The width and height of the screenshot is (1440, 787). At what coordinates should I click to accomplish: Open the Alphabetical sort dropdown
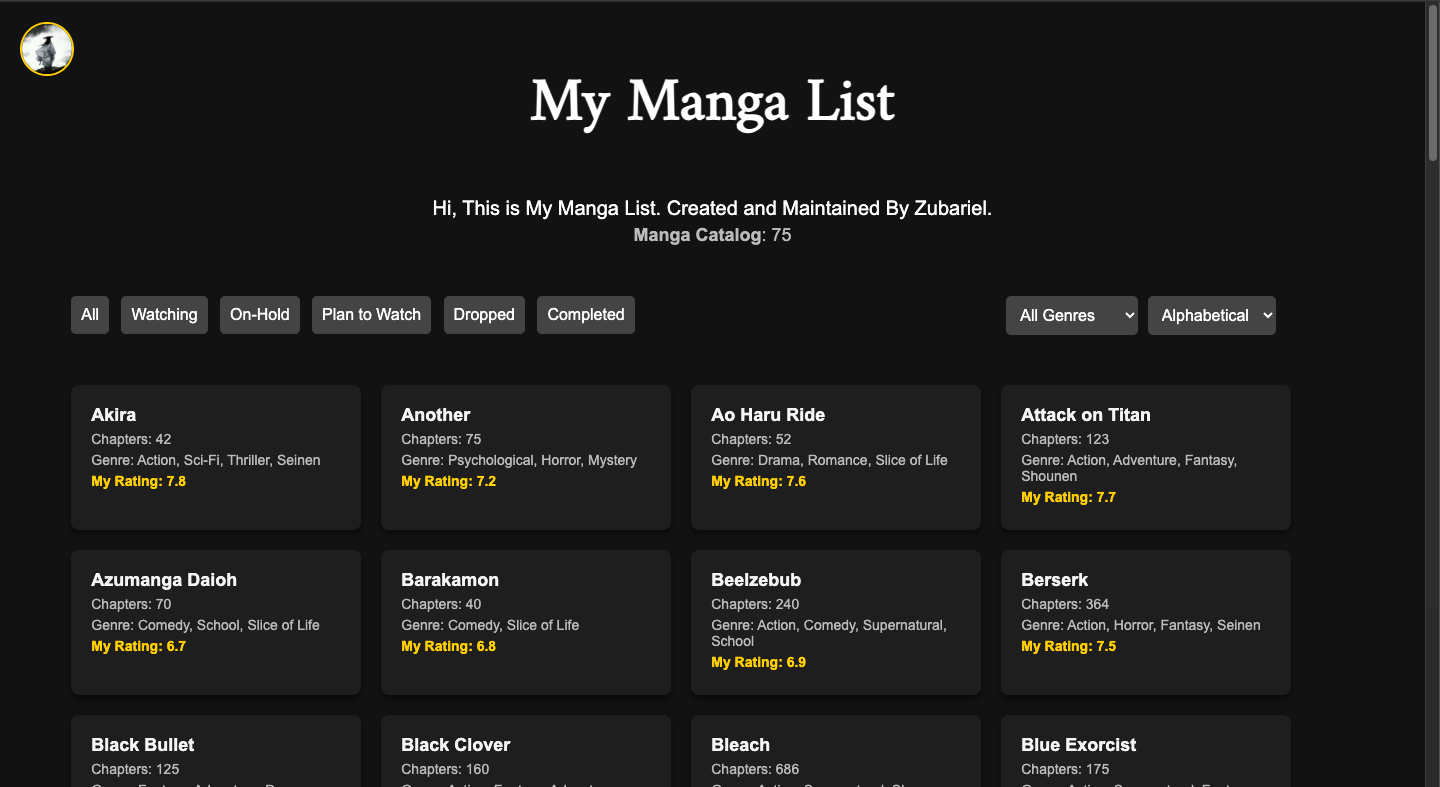(x=1211, y=315)
